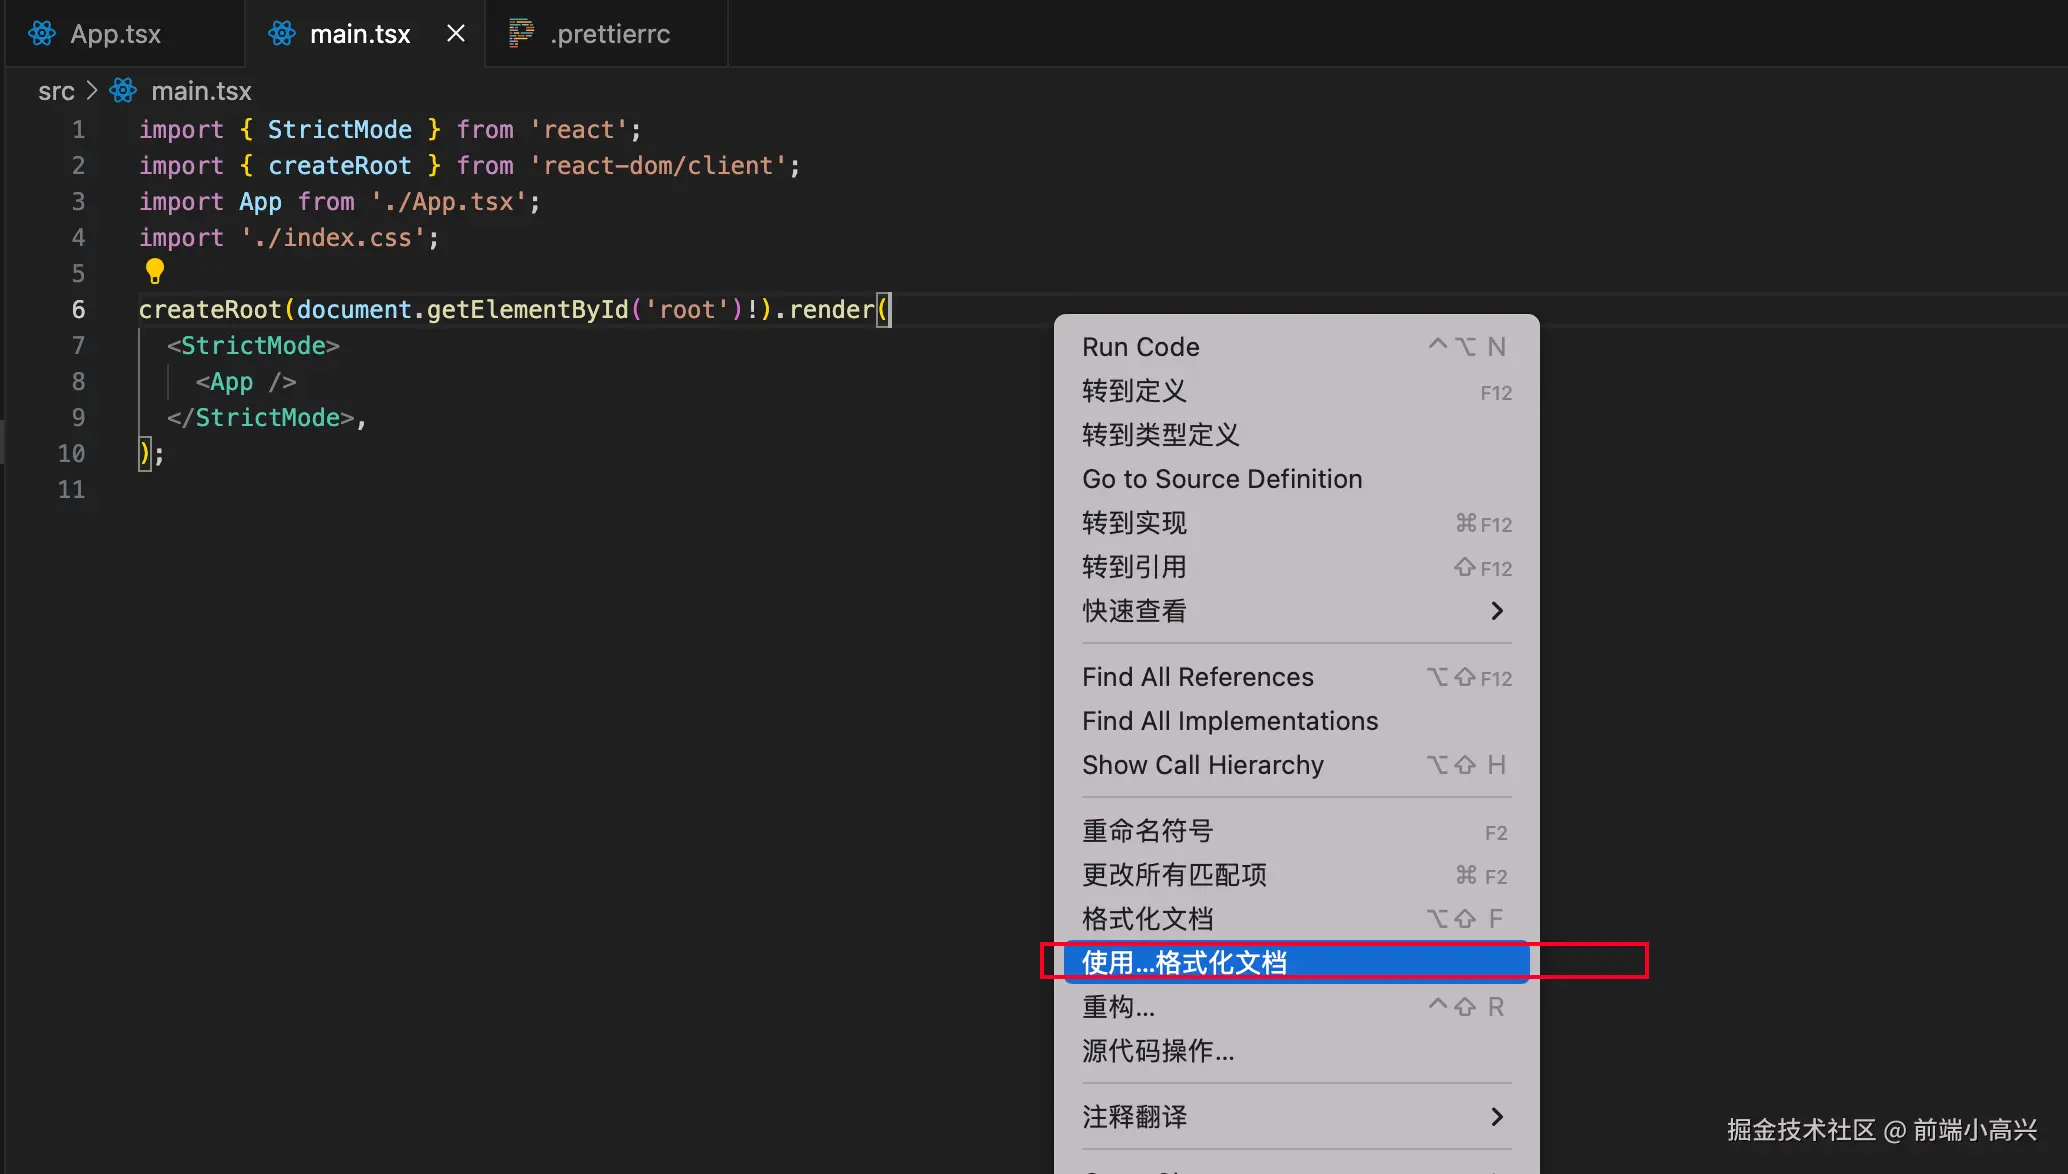Click the src breadcrumb folder
The width and height of the screenshot is (2068, 1174).
click(x=56, y=91)
